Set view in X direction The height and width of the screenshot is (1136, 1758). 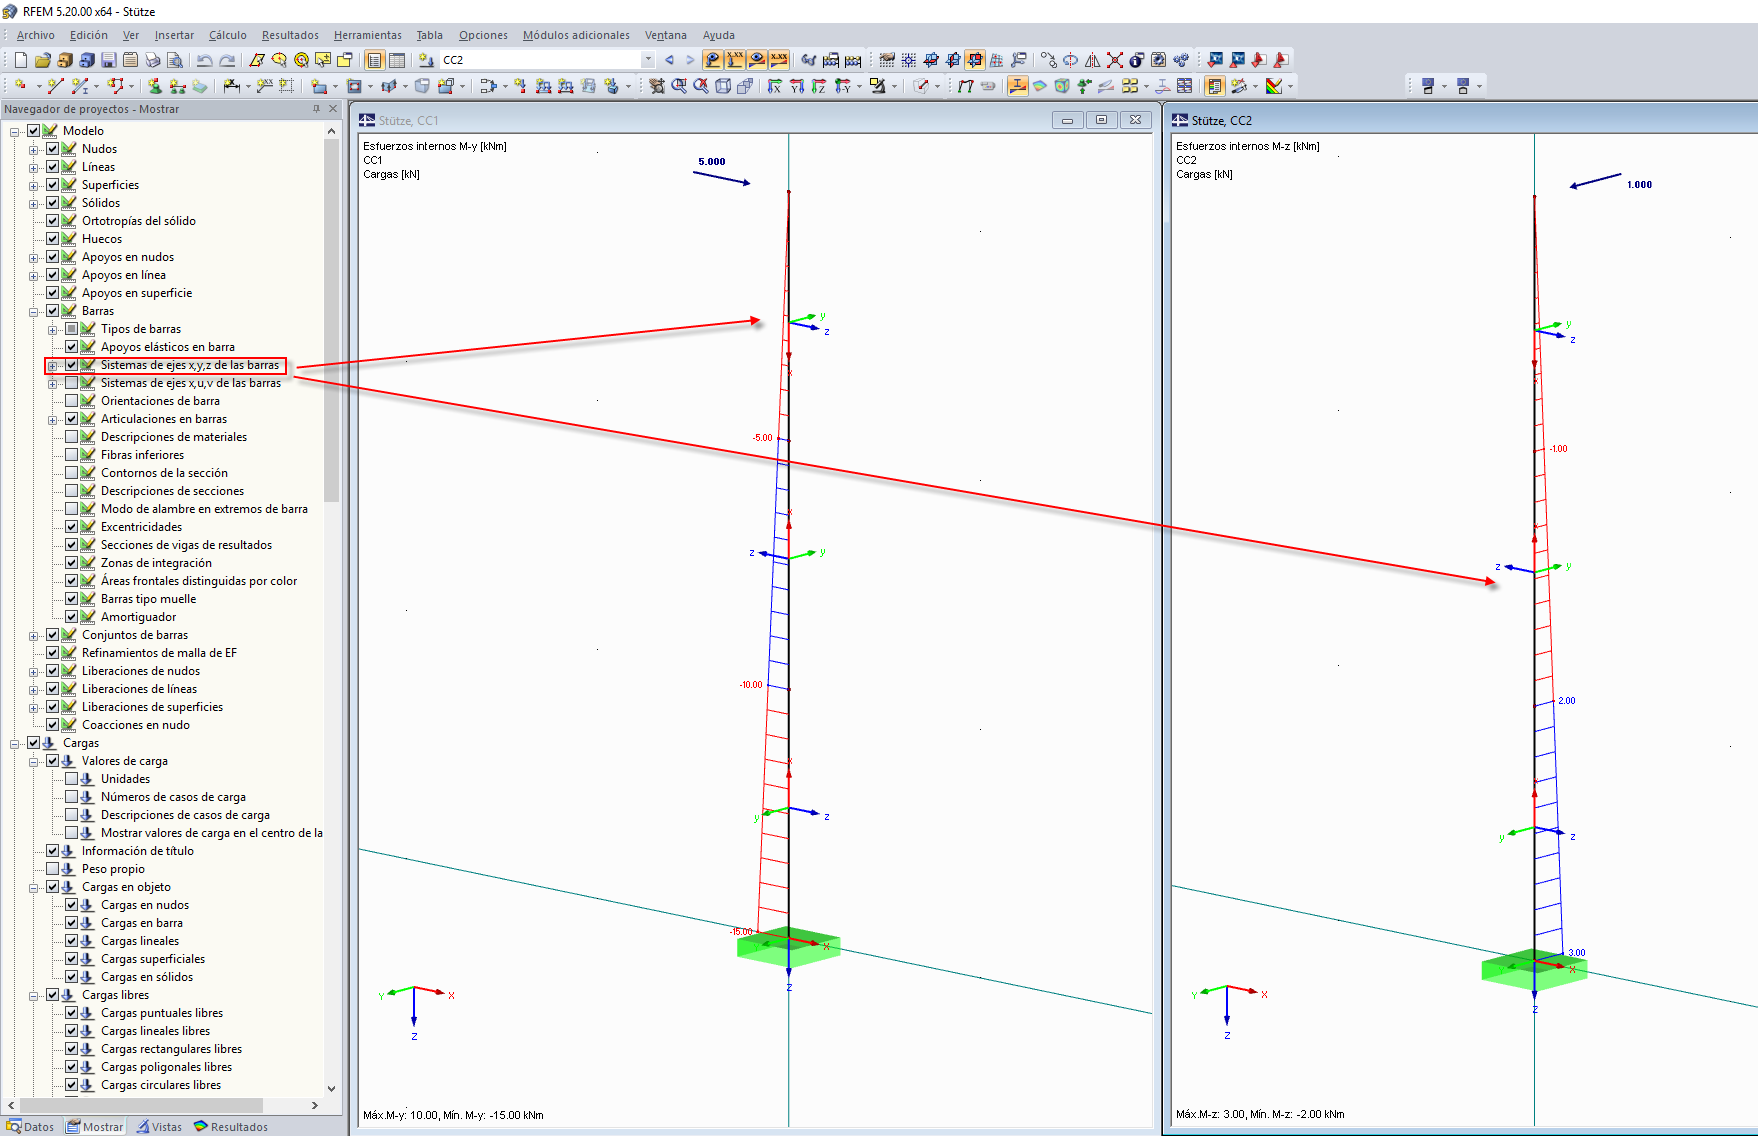[x=774, y=86]
